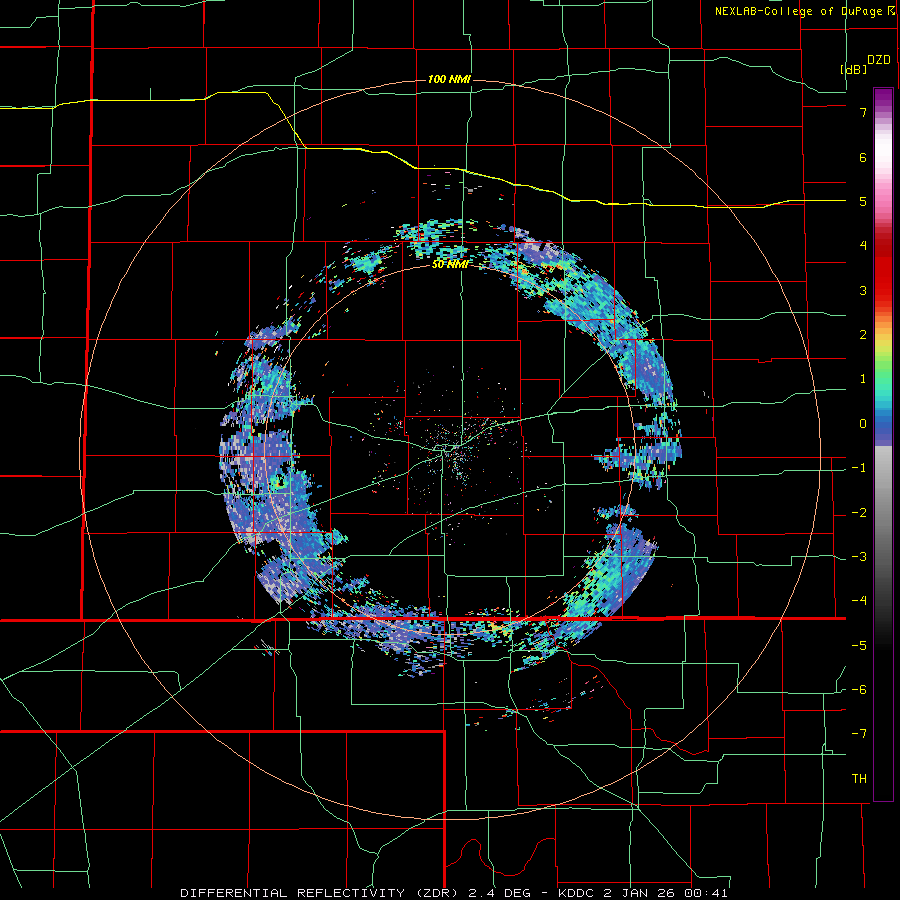Screen dimensions: 900x900
Task: Select the 50 NMI range ring label
Action: tap(450, 264)
